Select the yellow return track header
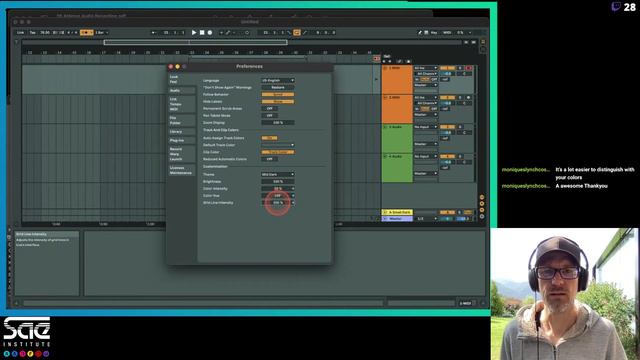640x360 pixels. 397,212
